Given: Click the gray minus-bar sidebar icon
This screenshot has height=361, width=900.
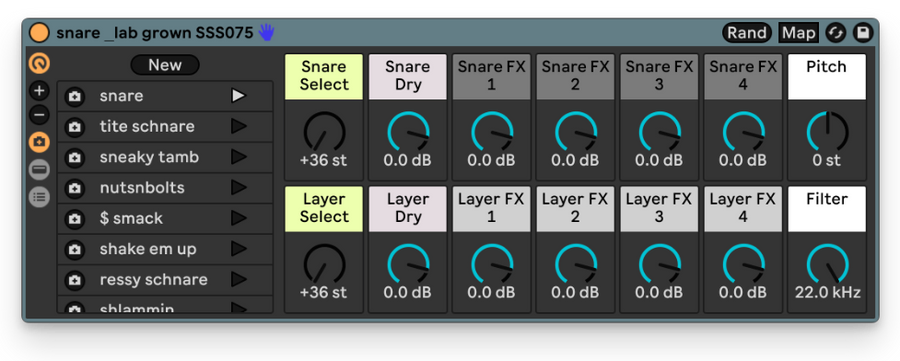Looking at the screenshot, I should 40,170.
